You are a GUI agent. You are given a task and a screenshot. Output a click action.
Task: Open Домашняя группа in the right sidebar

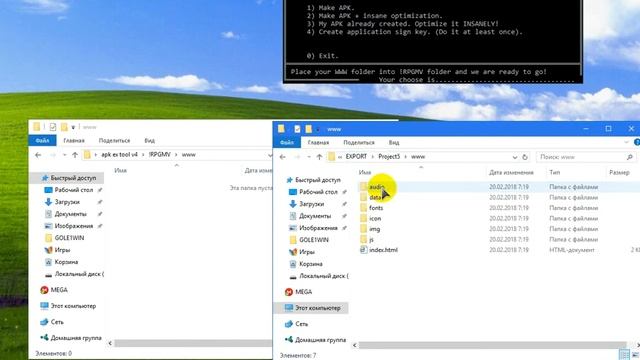click(x=316, y=340)
